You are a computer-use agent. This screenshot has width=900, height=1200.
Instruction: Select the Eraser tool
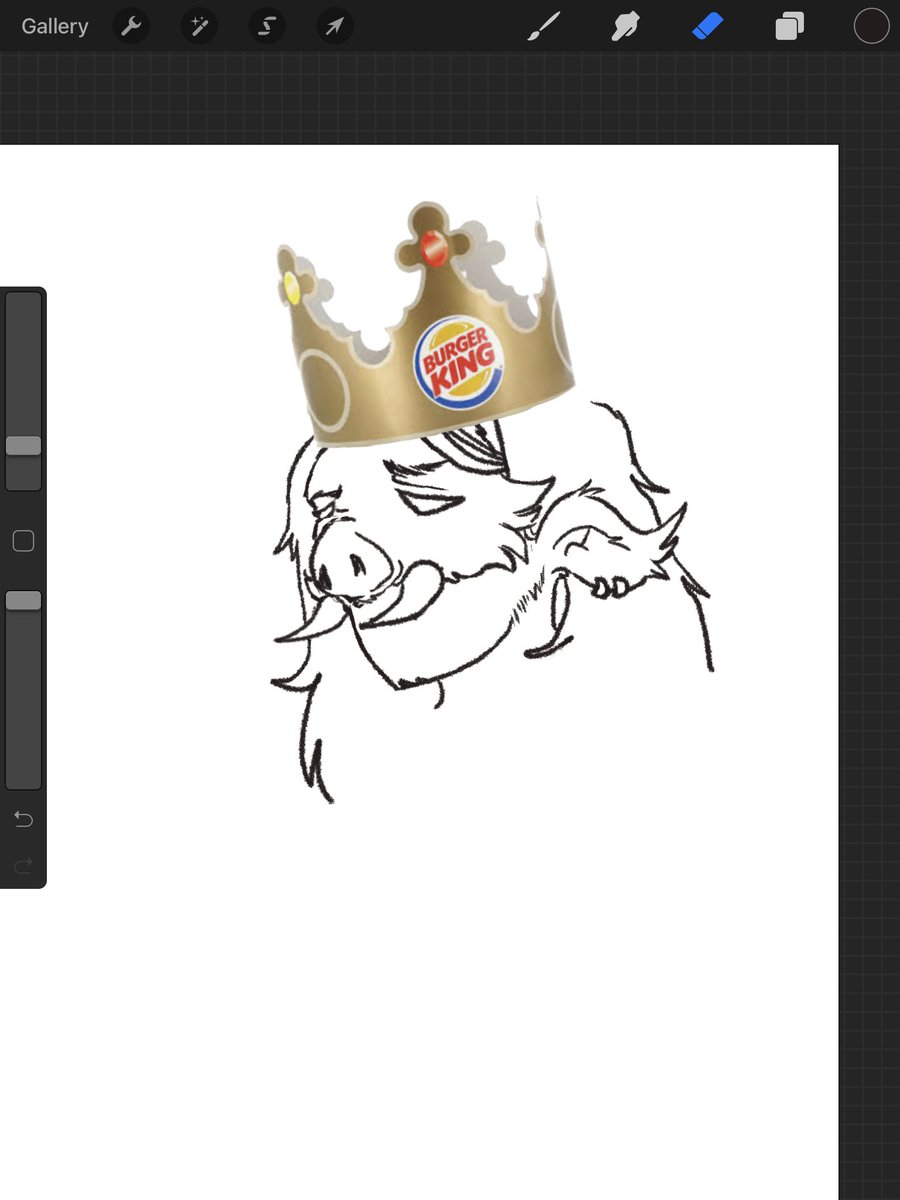707,26
